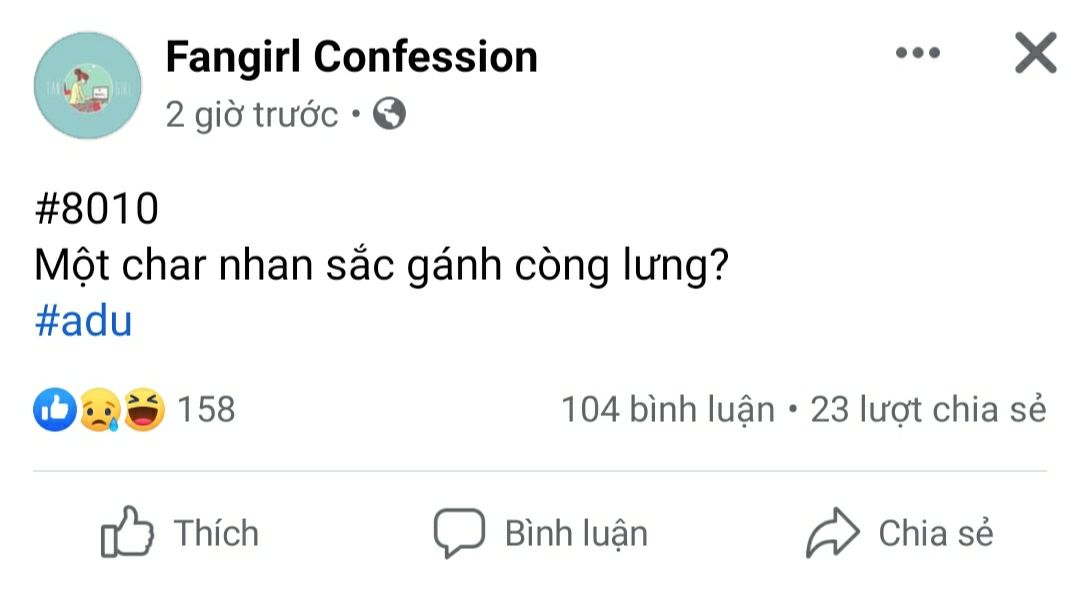
Task: Open the 104 bình luận comments
Action: [x=667, y=410]
